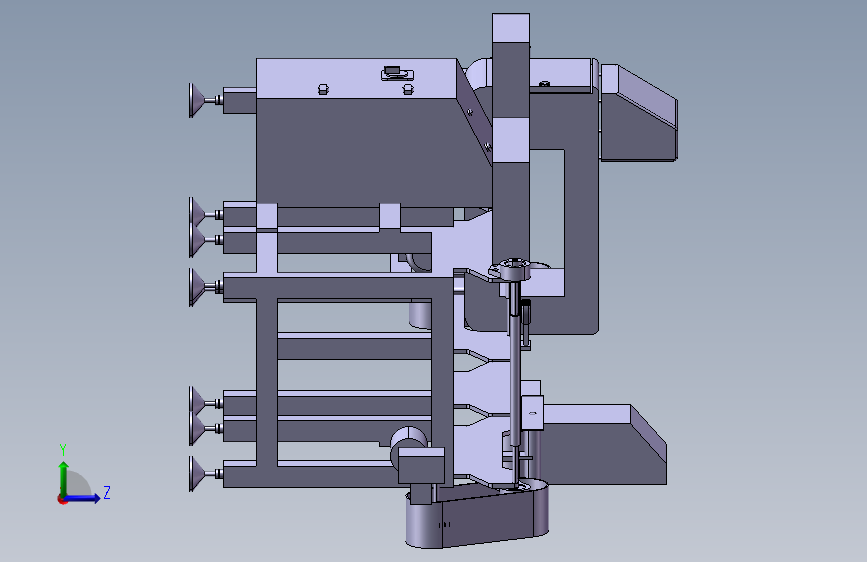Viewport: 867px width, 562px height.
Task: Select the topmost suction cup on the left side
Action: tap(198, 100)
